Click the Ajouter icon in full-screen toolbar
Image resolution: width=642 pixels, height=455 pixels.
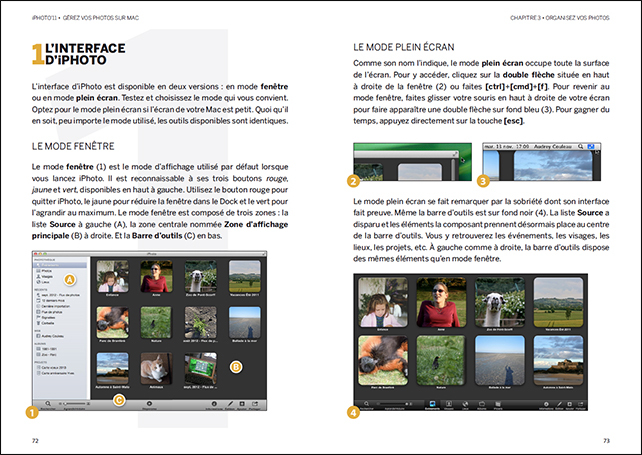pos(570,404)
